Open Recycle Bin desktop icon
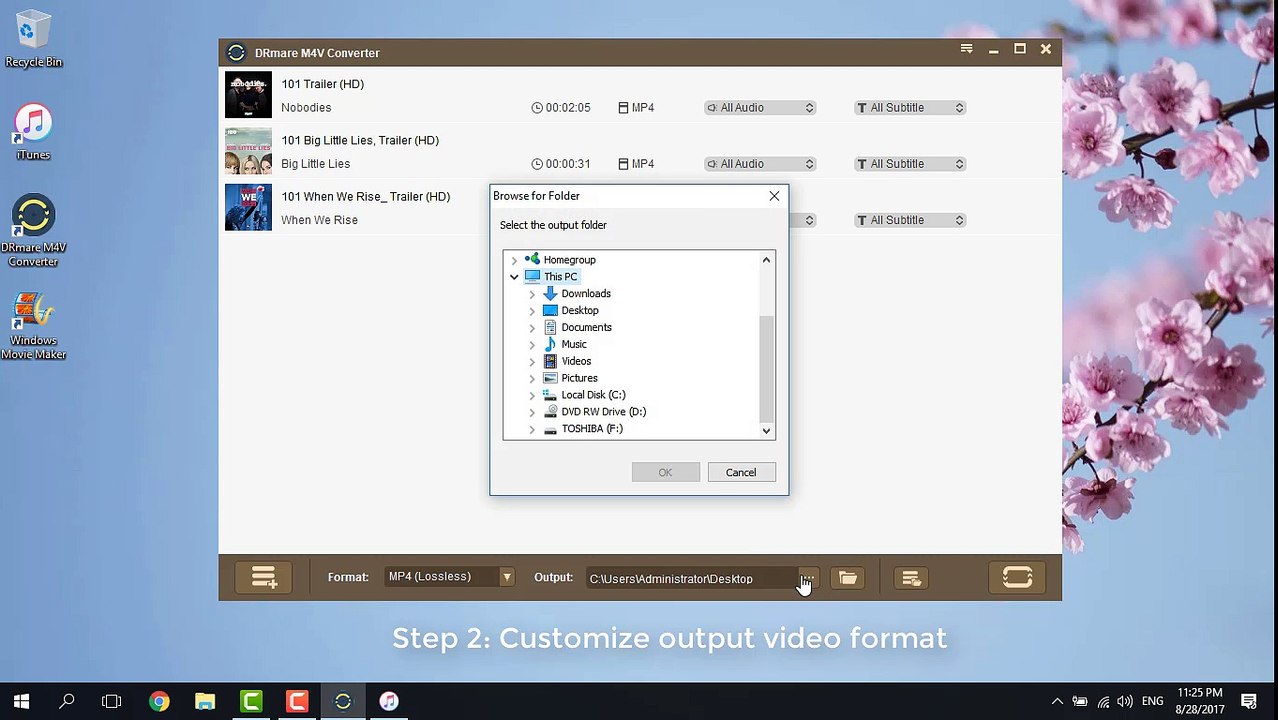This screenshot has width=1278, height=720. [x=33, y=40]
